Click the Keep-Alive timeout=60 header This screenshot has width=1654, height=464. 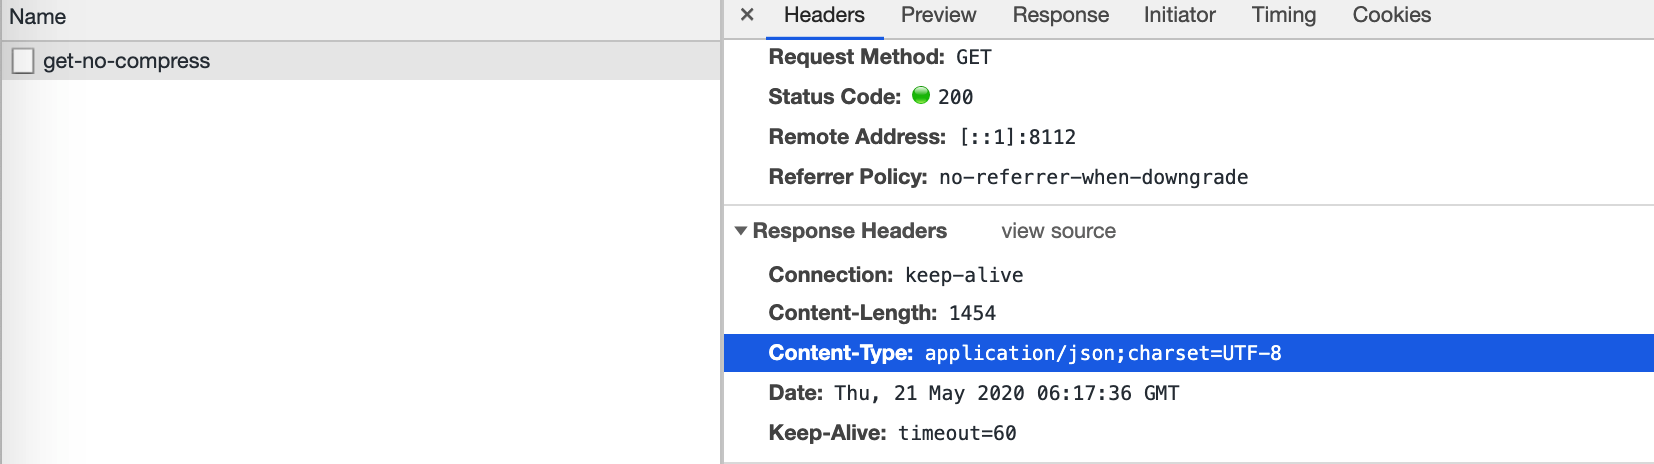892,433
